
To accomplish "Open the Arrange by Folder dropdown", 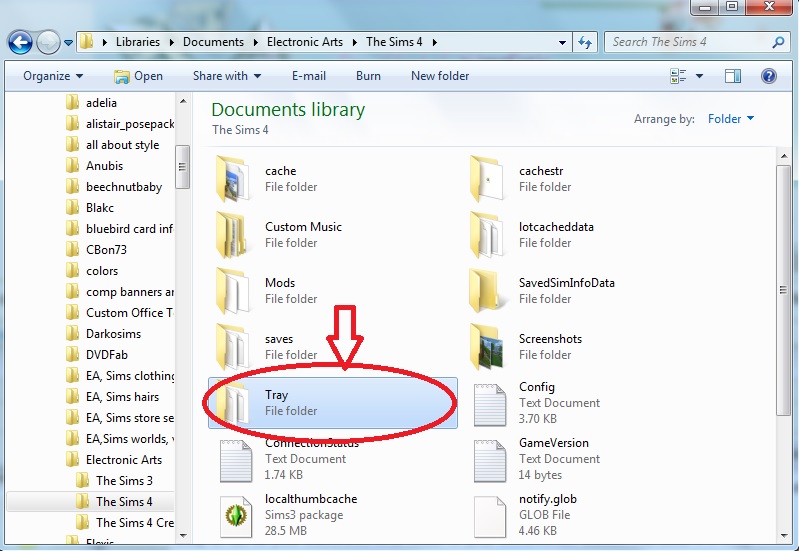I will click(x=731, y=119).
